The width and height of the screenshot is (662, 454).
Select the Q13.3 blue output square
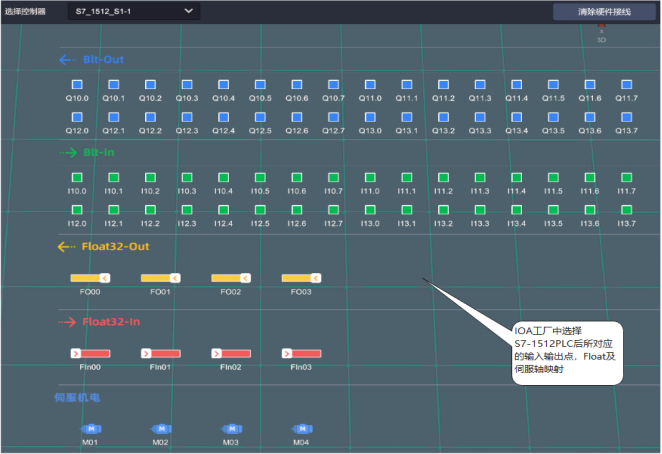coord(480,117)
